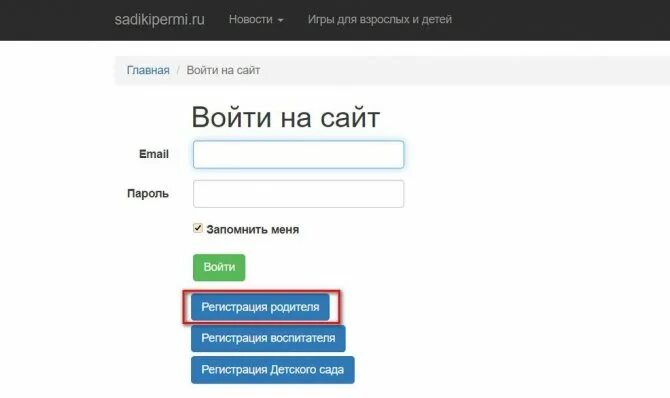
Task: Submit login with the green Войти button
Action: pyautogui.click(x=219, y=268)
